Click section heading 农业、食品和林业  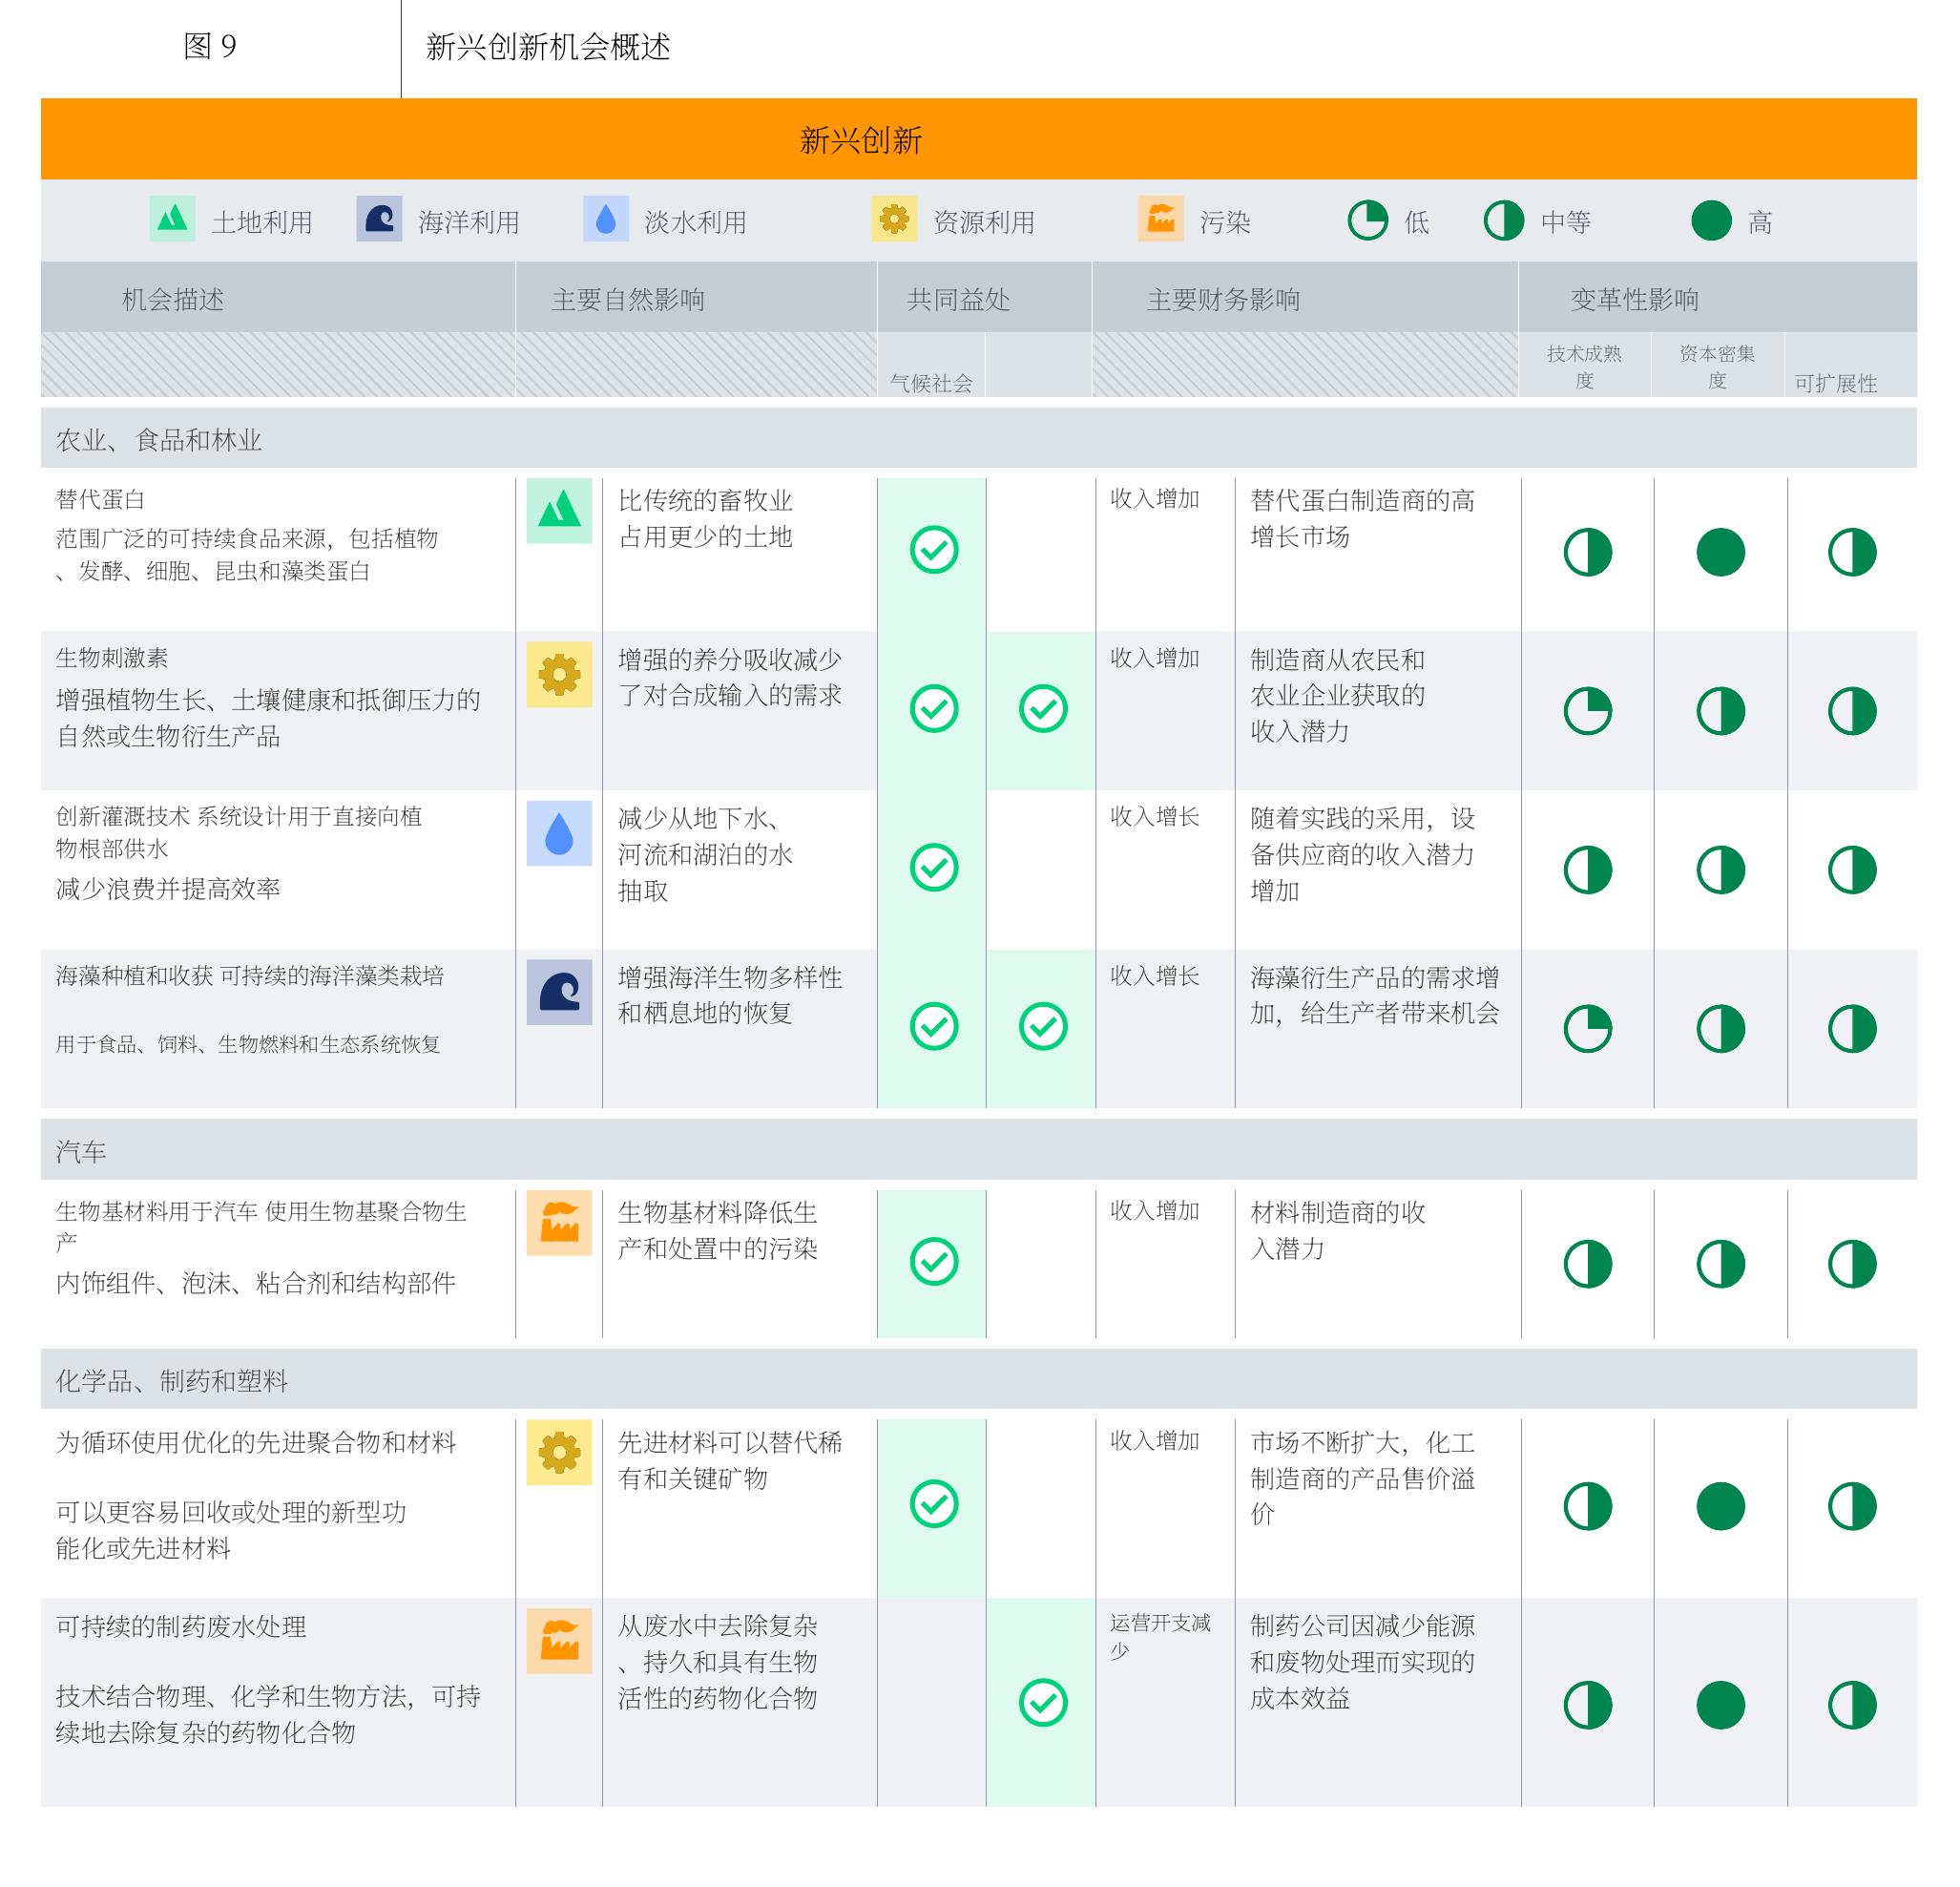pos(158,440)
